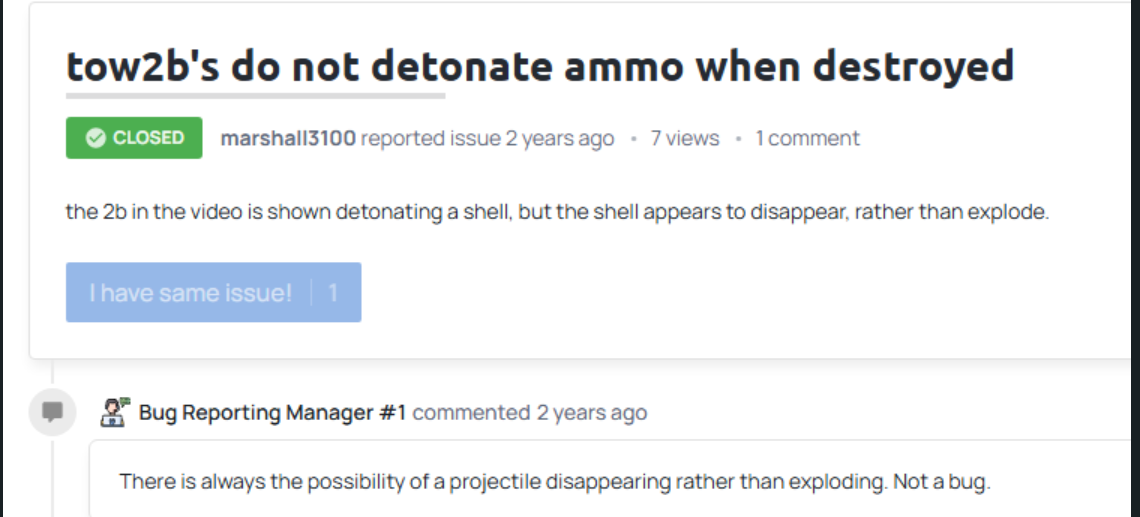This screenshot has width=1140, height=517.
Task: Jump to the "1 comment" link
Action: (807, 138)
